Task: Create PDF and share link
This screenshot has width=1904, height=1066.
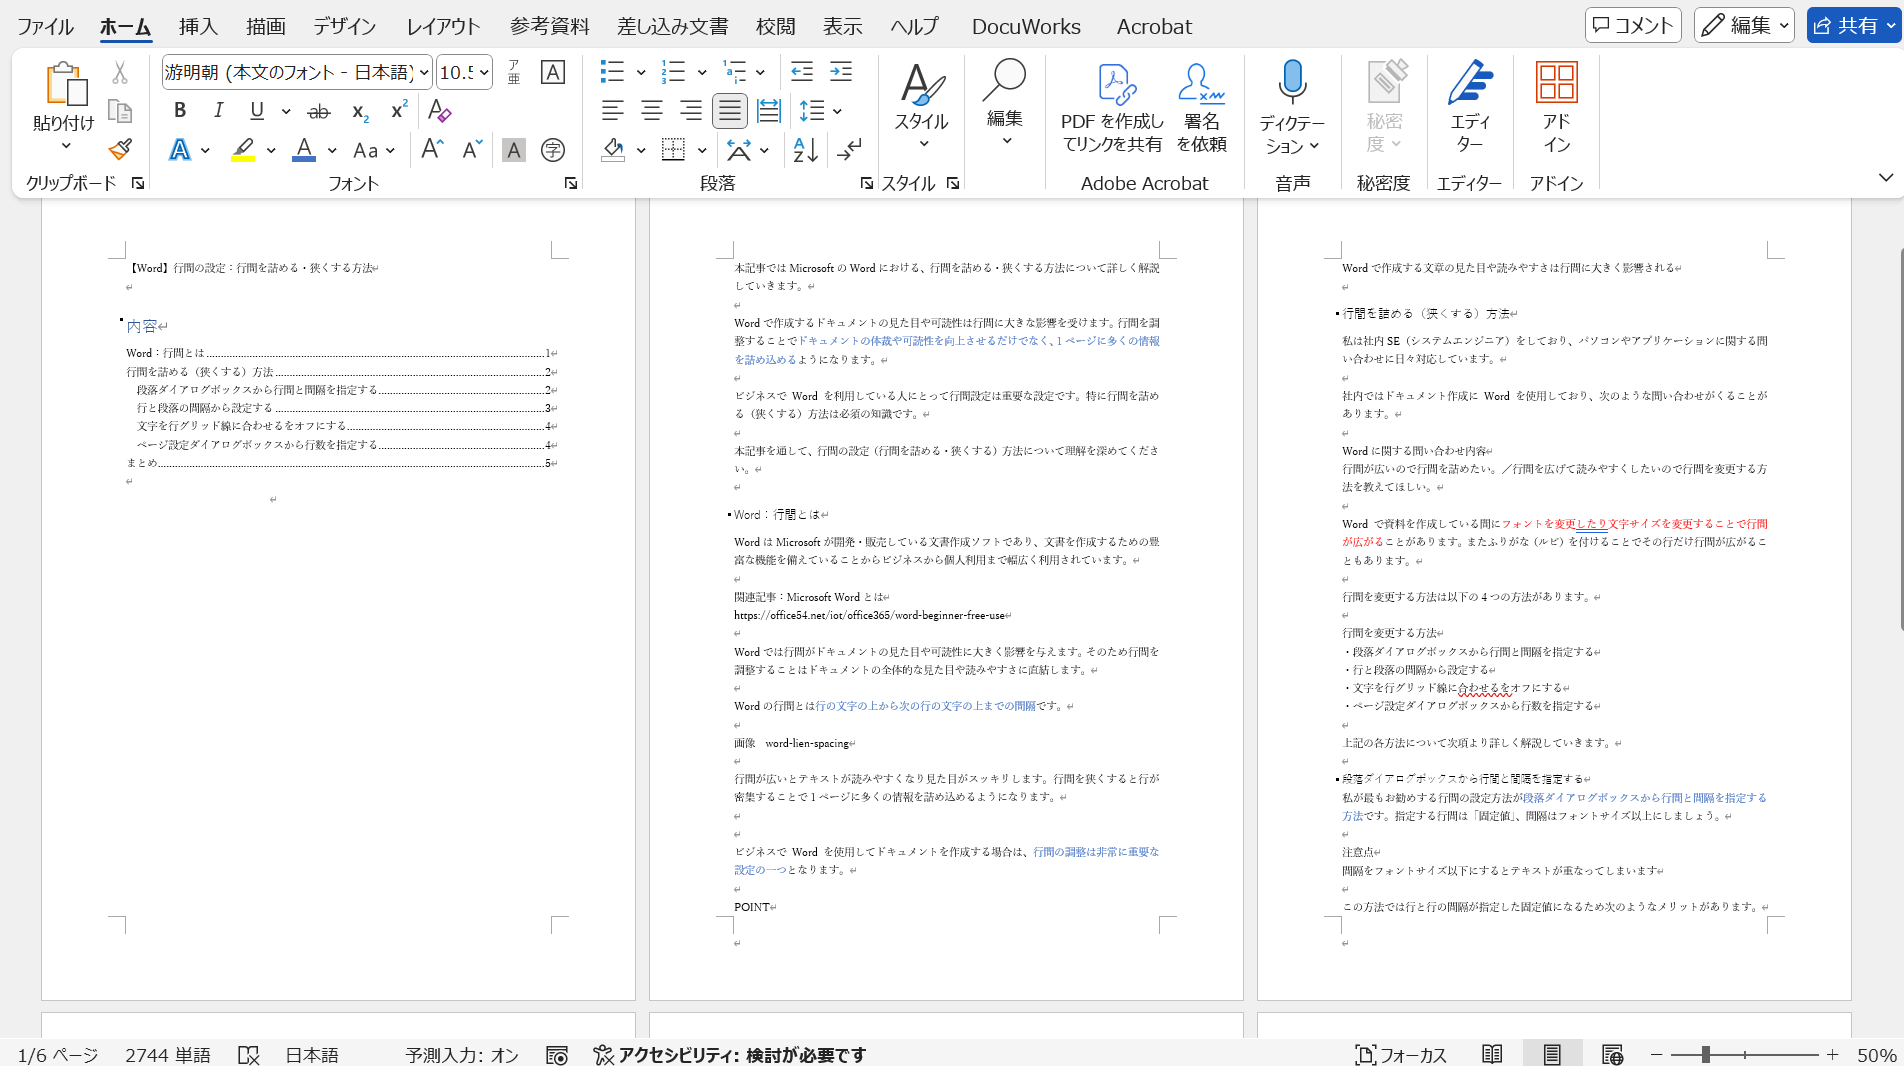Action: point(1113,106)
